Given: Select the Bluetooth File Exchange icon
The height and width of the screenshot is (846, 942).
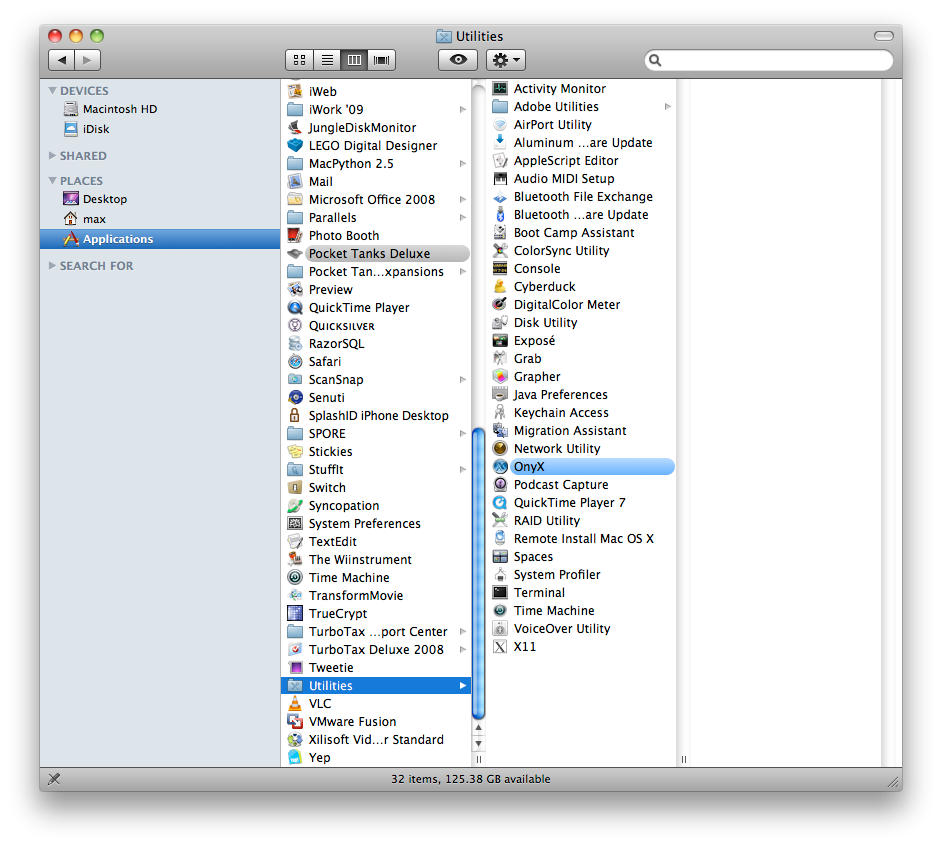Looking at the screenshot, I should [x=500, y=196].
